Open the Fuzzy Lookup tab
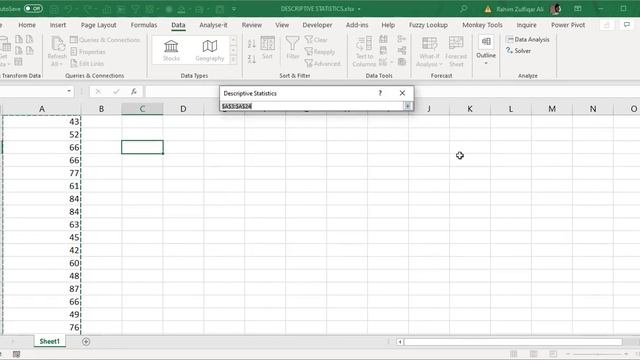This screenshot has height=360, width=640. pos(428,25)
